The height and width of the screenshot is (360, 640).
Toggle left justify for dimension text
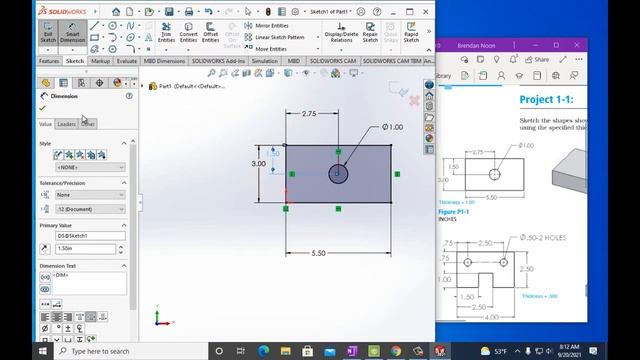45,317
